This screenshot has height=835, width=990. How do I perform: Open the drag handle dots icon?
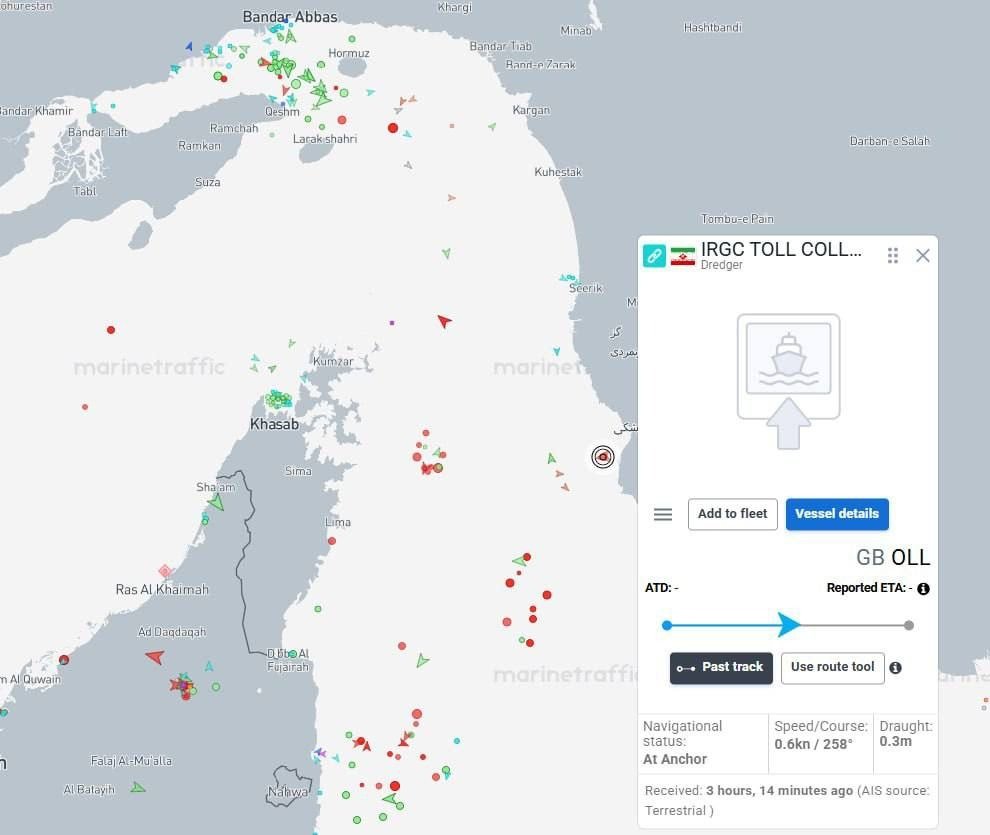coord(892,256)
